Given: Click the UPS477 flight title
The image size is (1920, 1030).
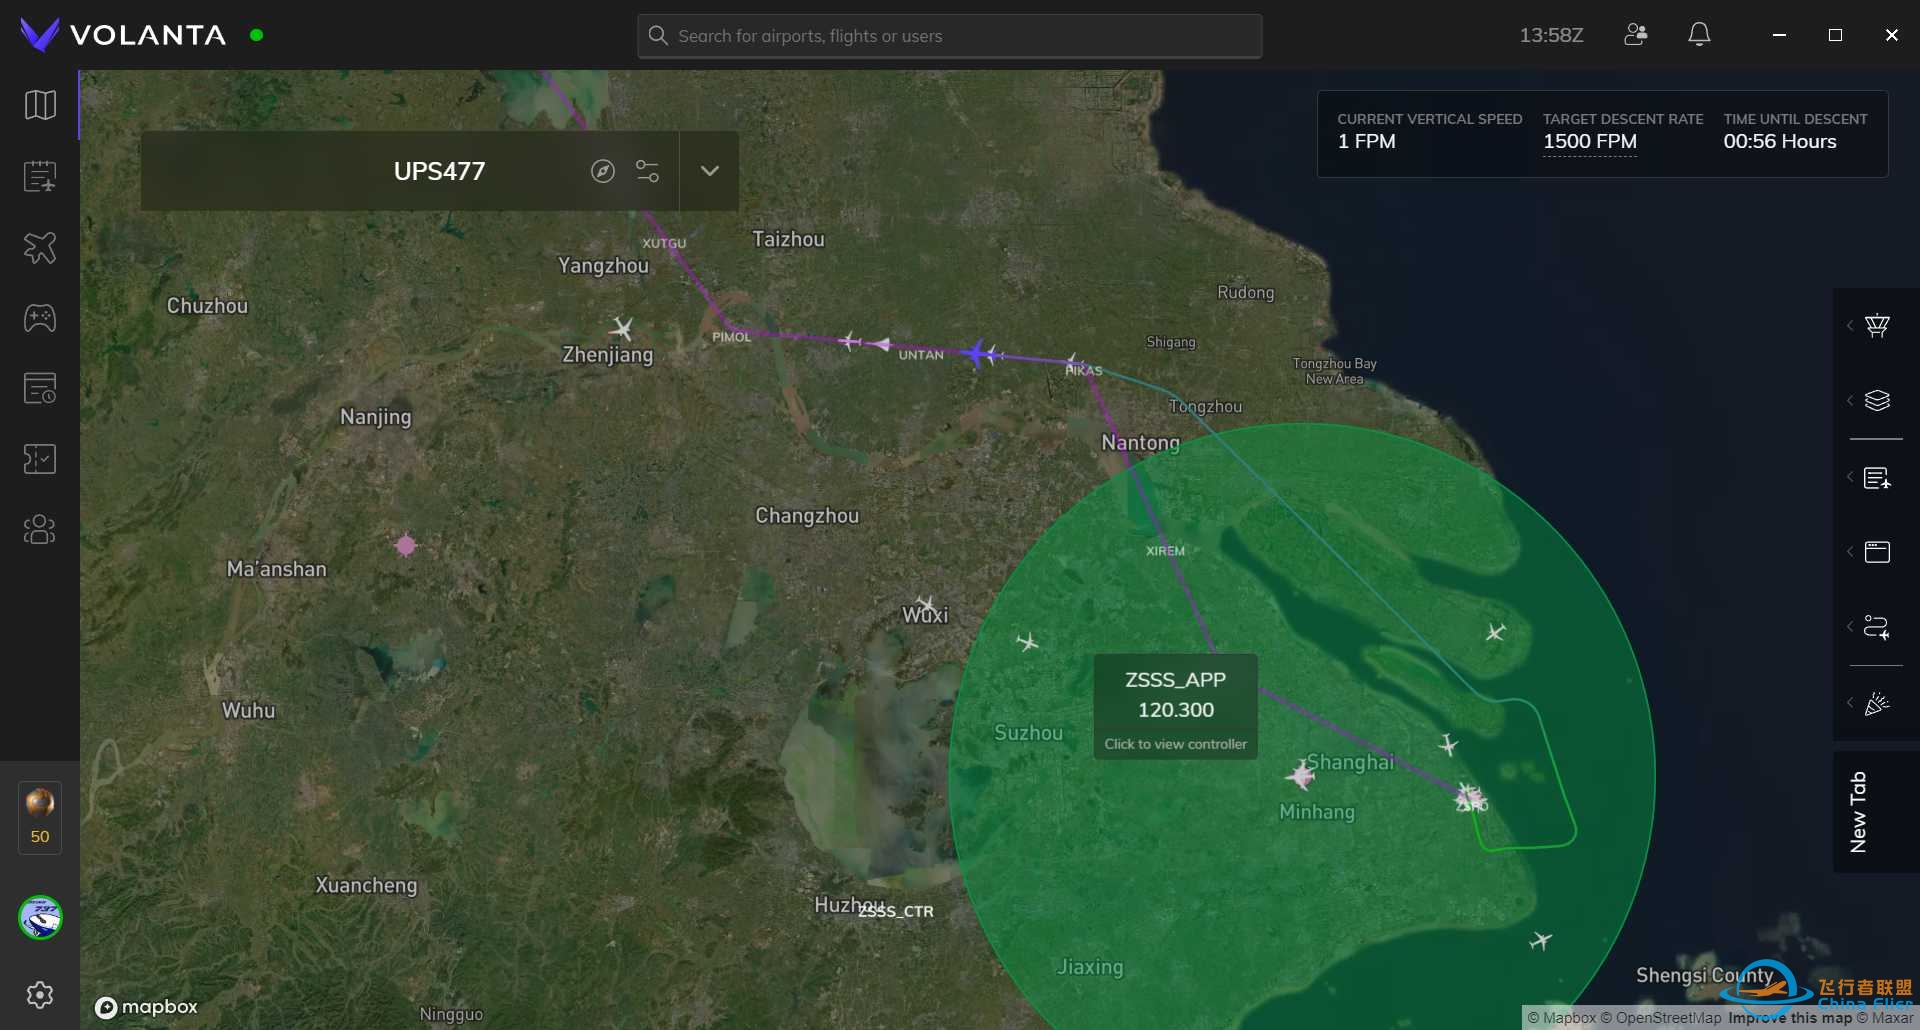Looking at the screenshot, I should [x=439, y=171].
